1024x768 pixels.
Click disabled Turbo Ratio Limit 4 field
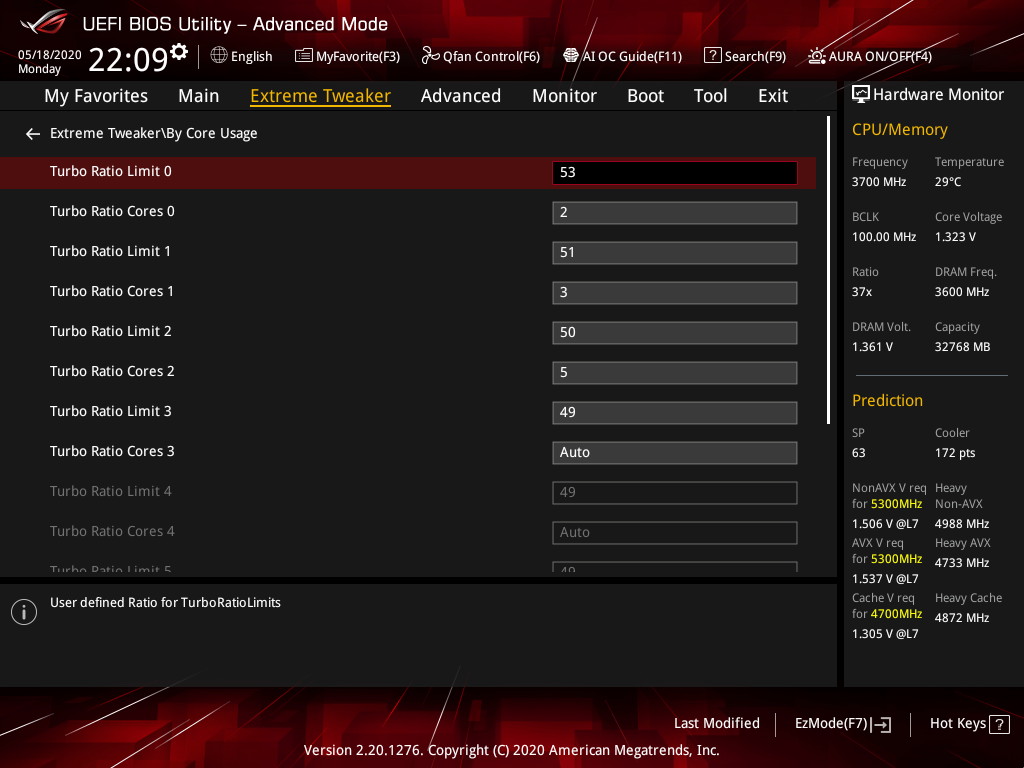pos(675,492)
